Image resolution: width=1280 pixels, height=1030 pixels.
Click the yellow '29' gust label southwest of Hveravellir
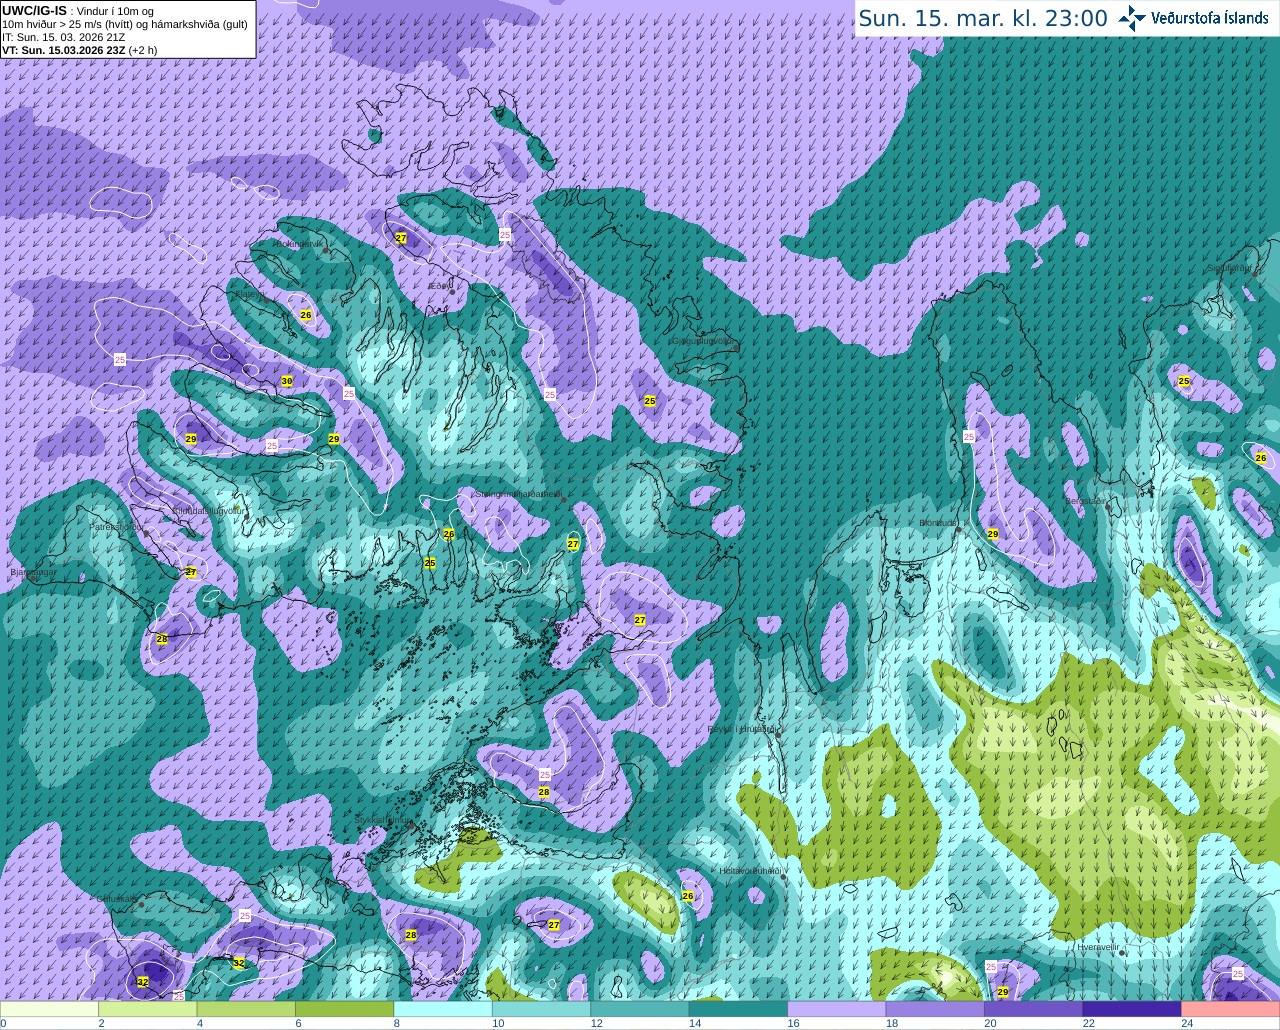pos(1003,992)
